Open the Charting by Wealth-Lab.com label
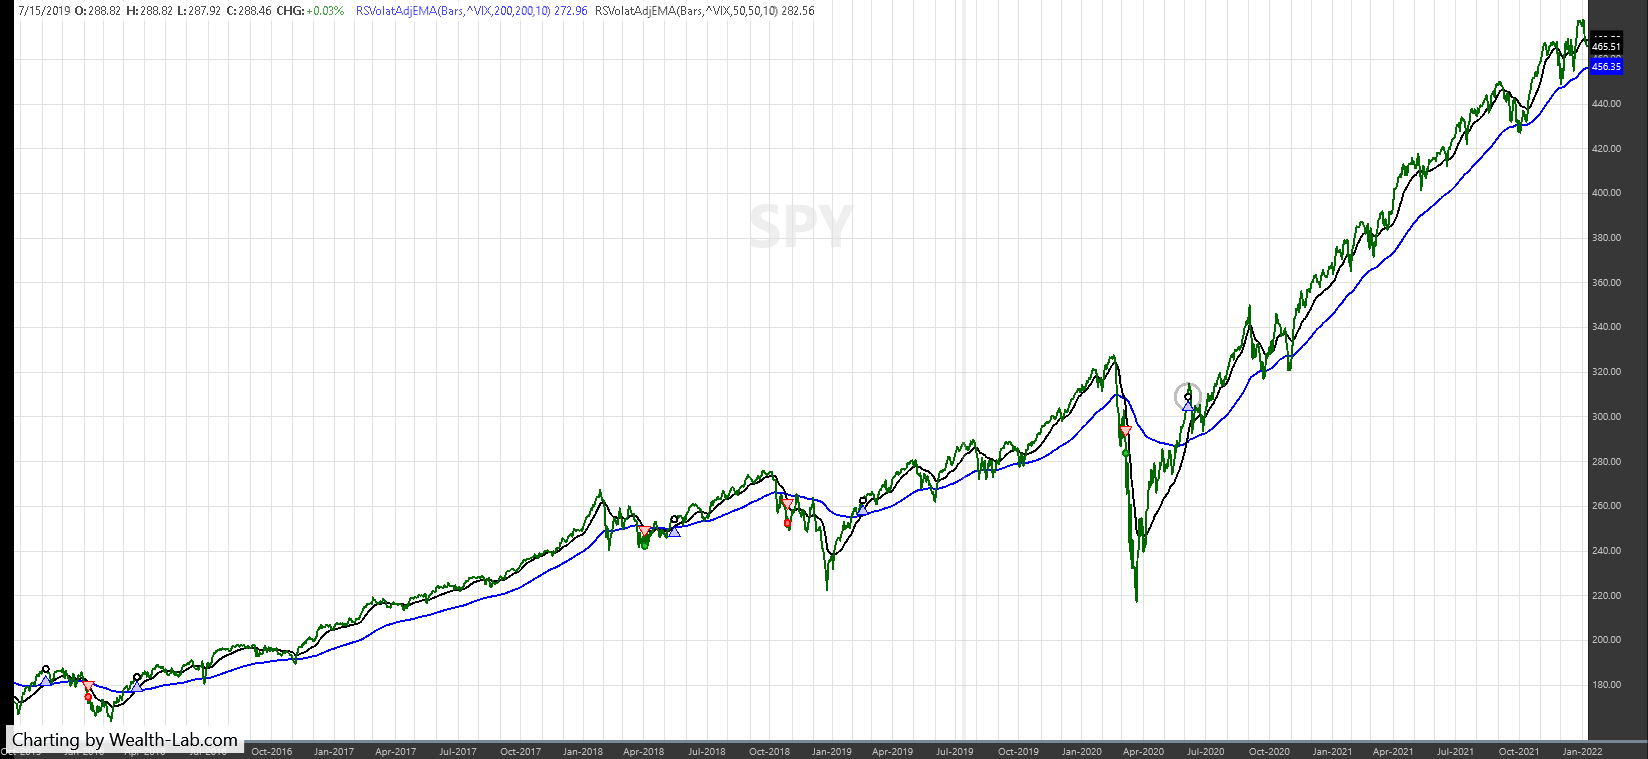The height and width of the screenshot is (759, 1648). (125, 741)
